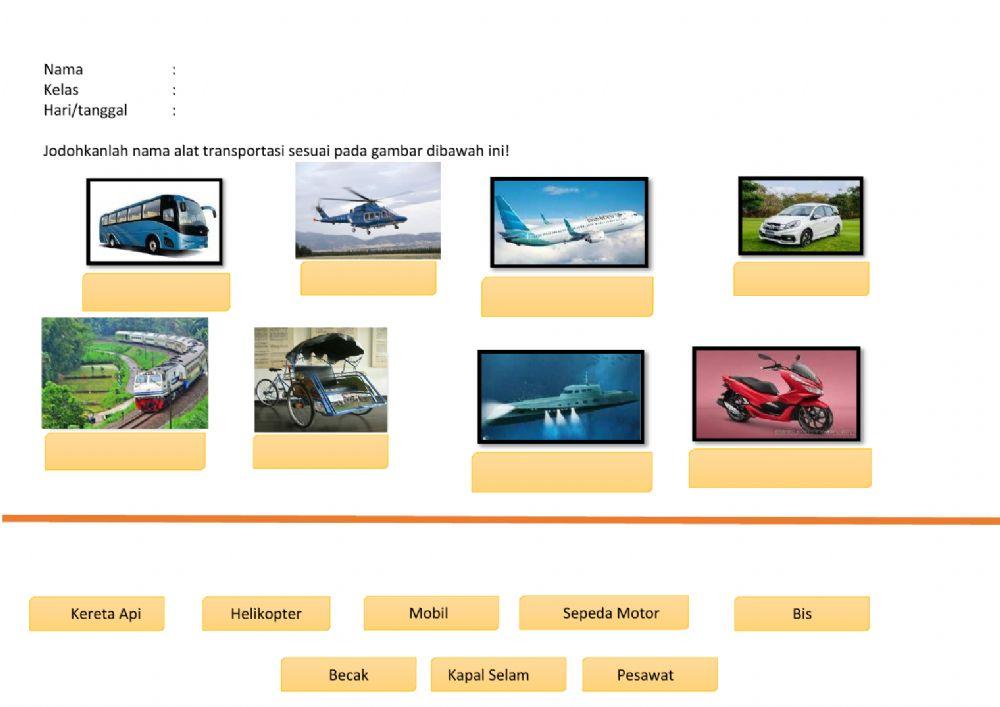Click the train on tracks image
This screenshot has width=1000, height=707.
(125, 373)
